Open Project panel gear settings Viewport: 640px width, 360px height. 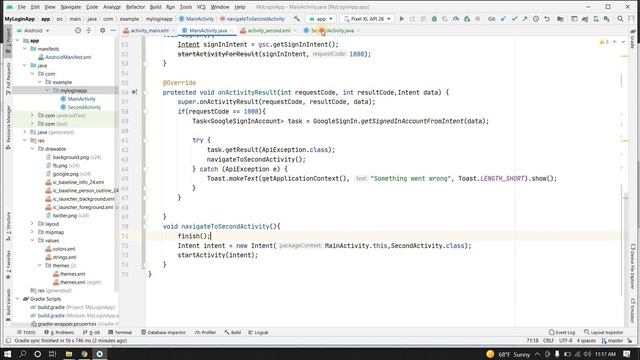[102, 31]
